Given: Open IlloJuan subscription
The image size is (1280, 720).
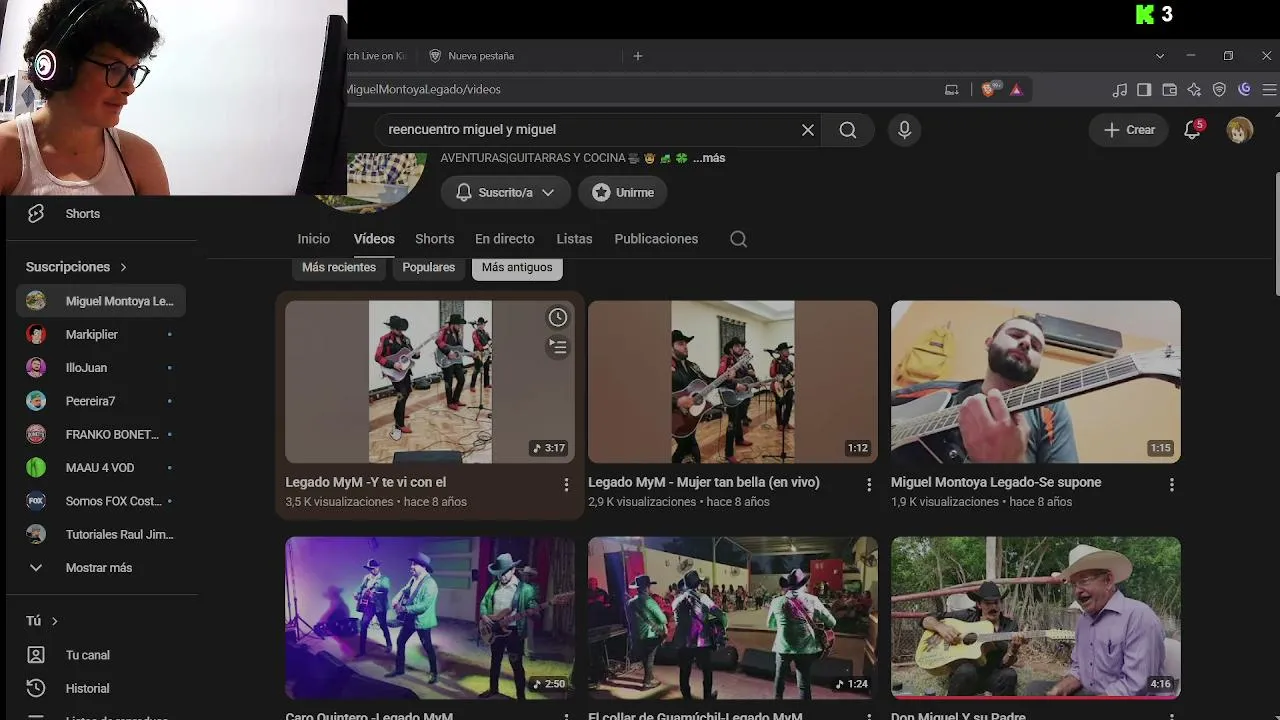Looking at the screenshot, I should pos(100,368).
